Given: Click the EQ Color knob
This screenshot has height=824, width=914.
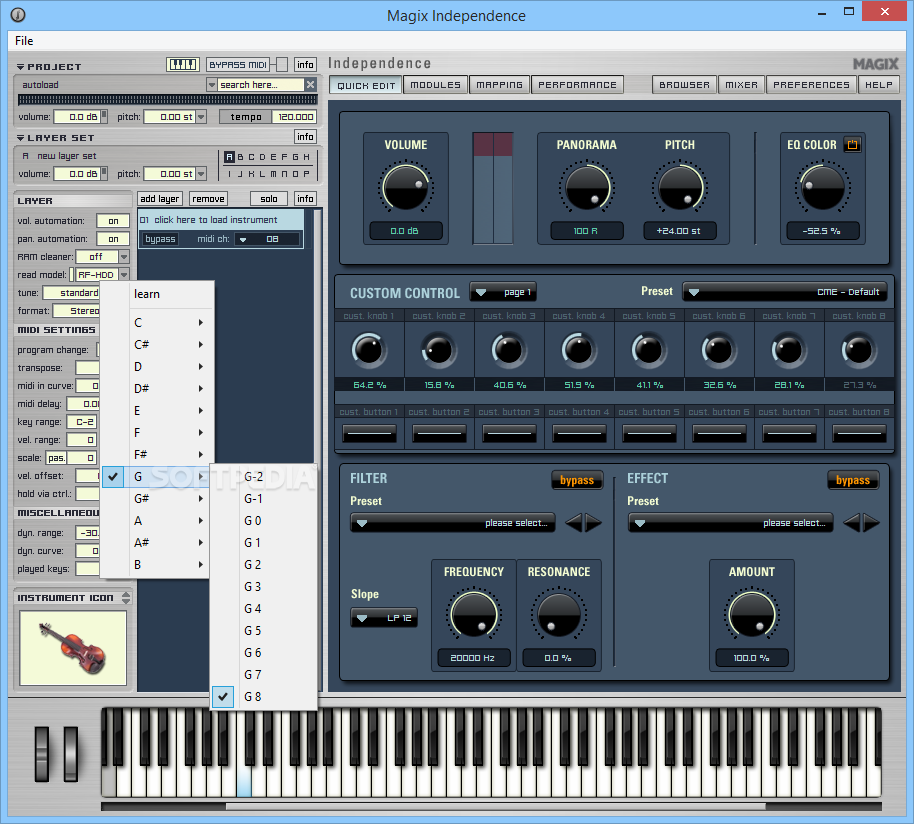Looking at the screenshot, I should [x=822, y=188].
